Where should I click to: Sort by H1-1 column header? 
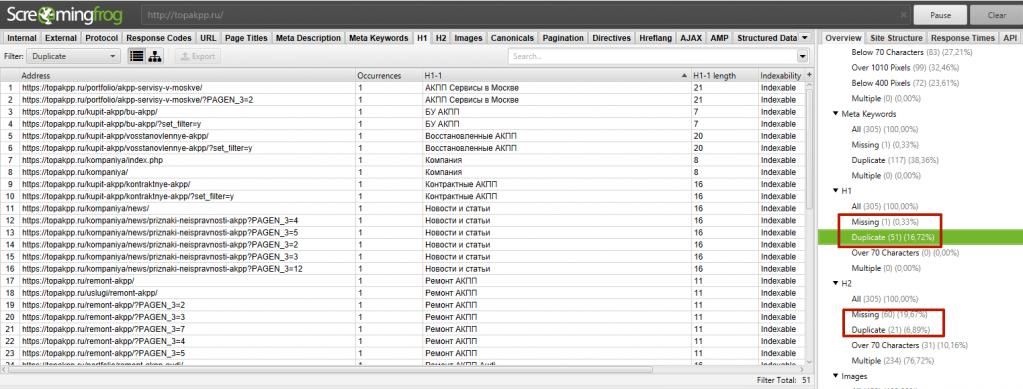click(556, 76)
